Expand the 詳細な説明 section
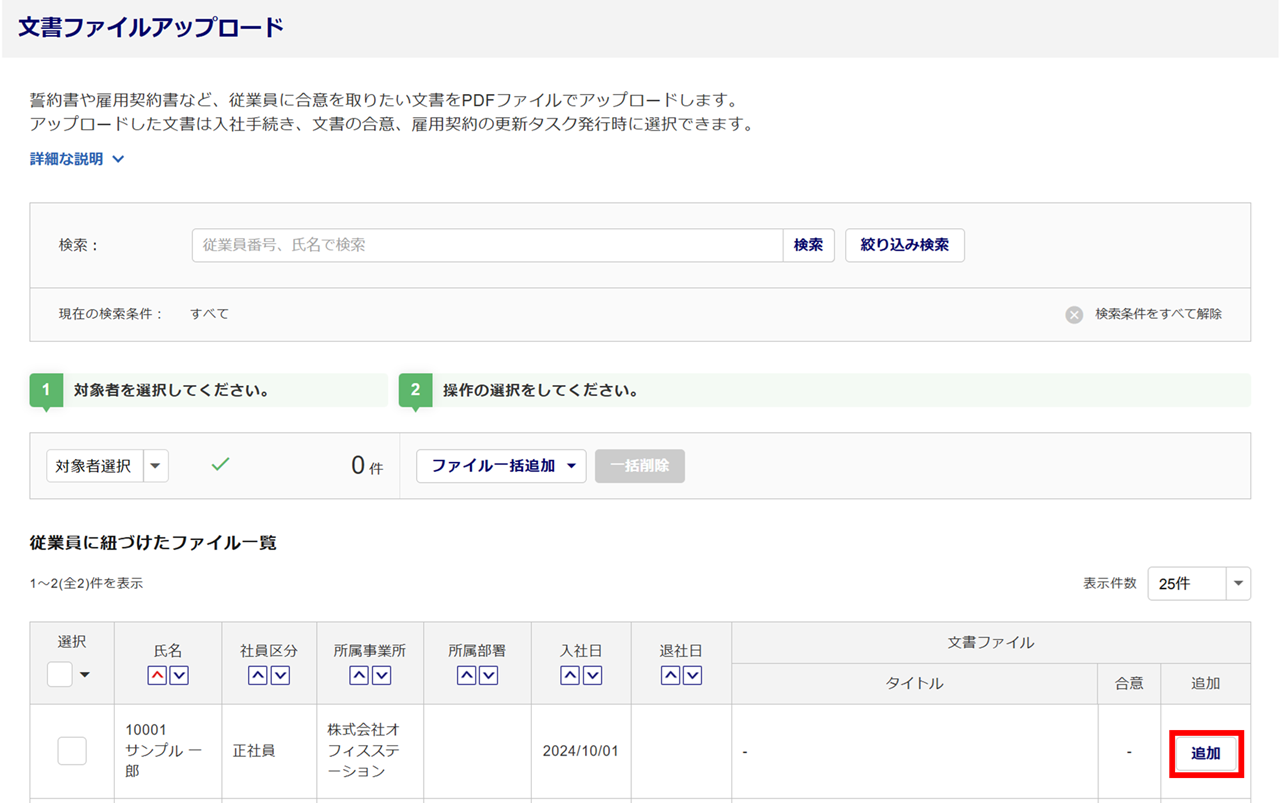The height and width of the screenshot is (803, 1280). [x=78, y=159]
